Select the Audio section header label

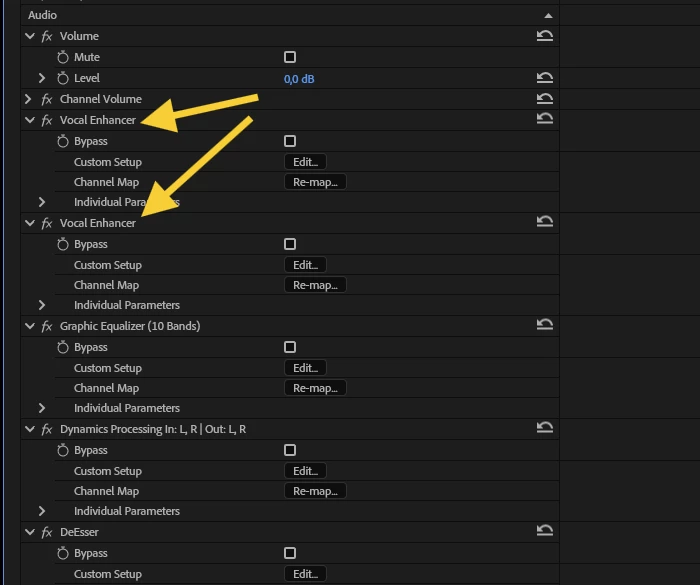[x=42, y=15]
